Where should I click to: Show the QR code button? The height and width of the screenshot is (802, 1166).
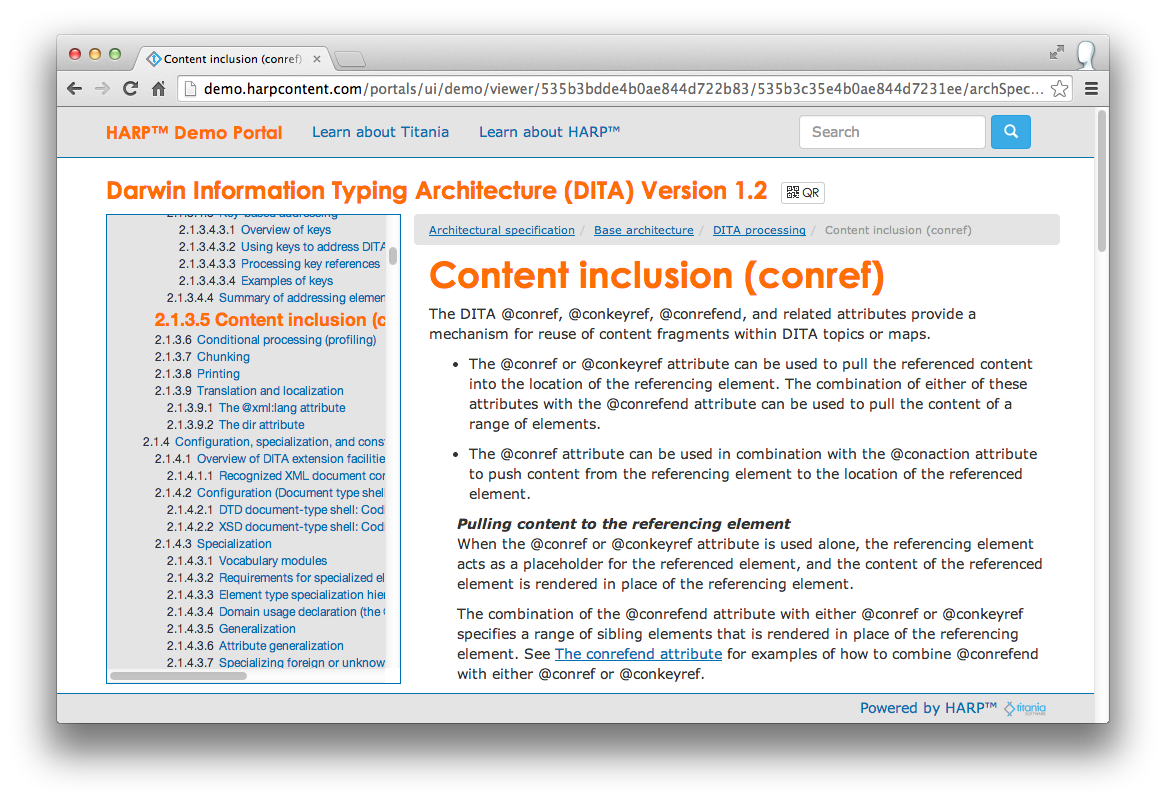pos(802,193)
